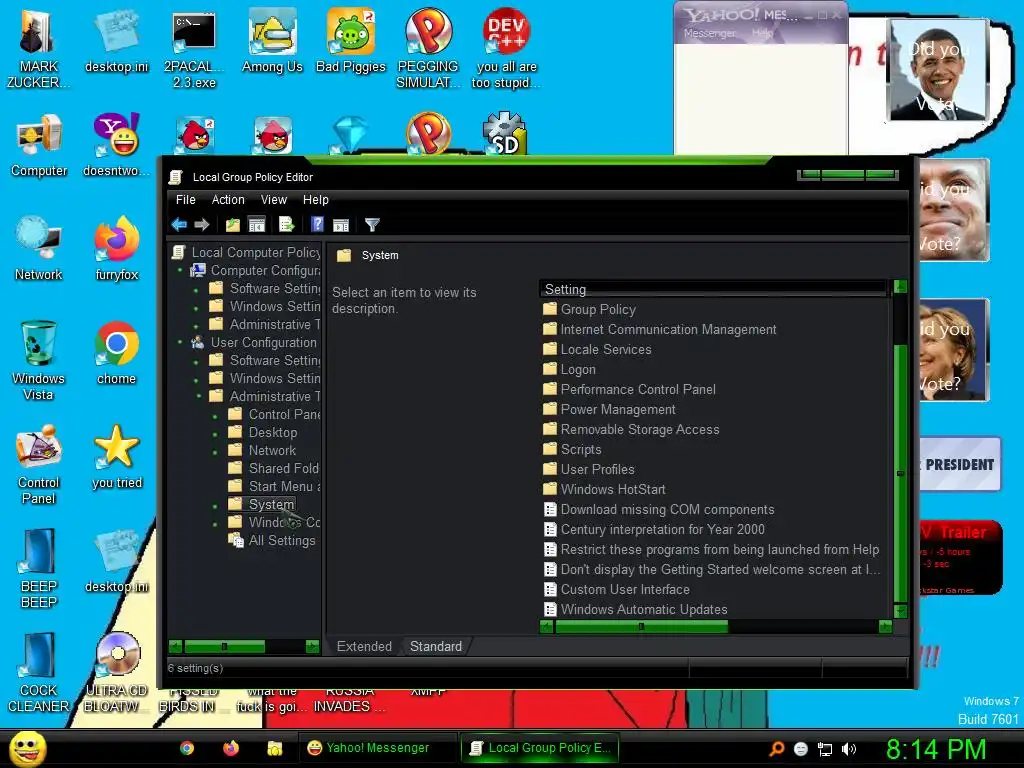Select the Network desktop icon
The height and width of the screenshot is (768, 1024).
pyautogui.click(x=39, y=249)
